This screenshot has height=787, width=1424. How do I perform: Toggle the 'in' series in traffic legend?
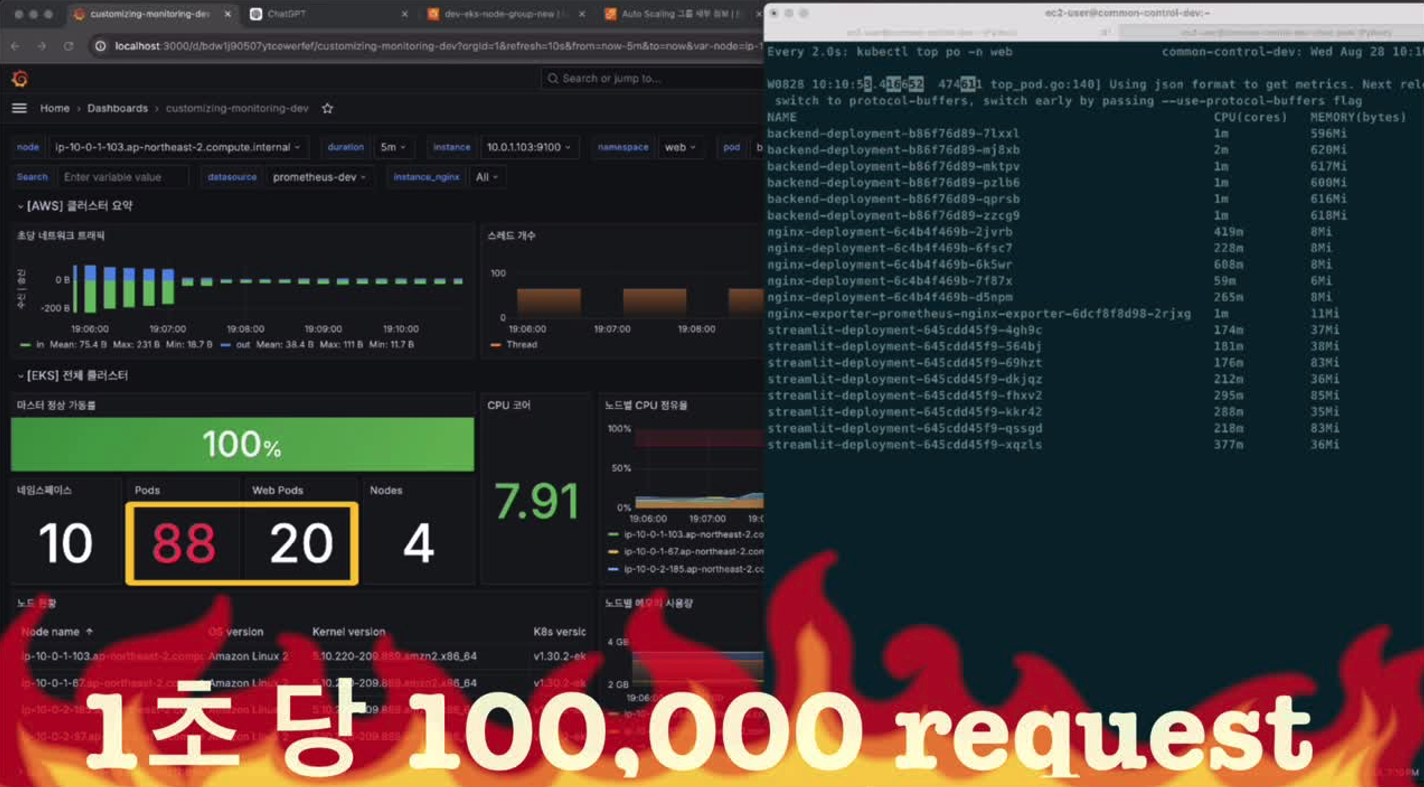click(x=40, y=344)
